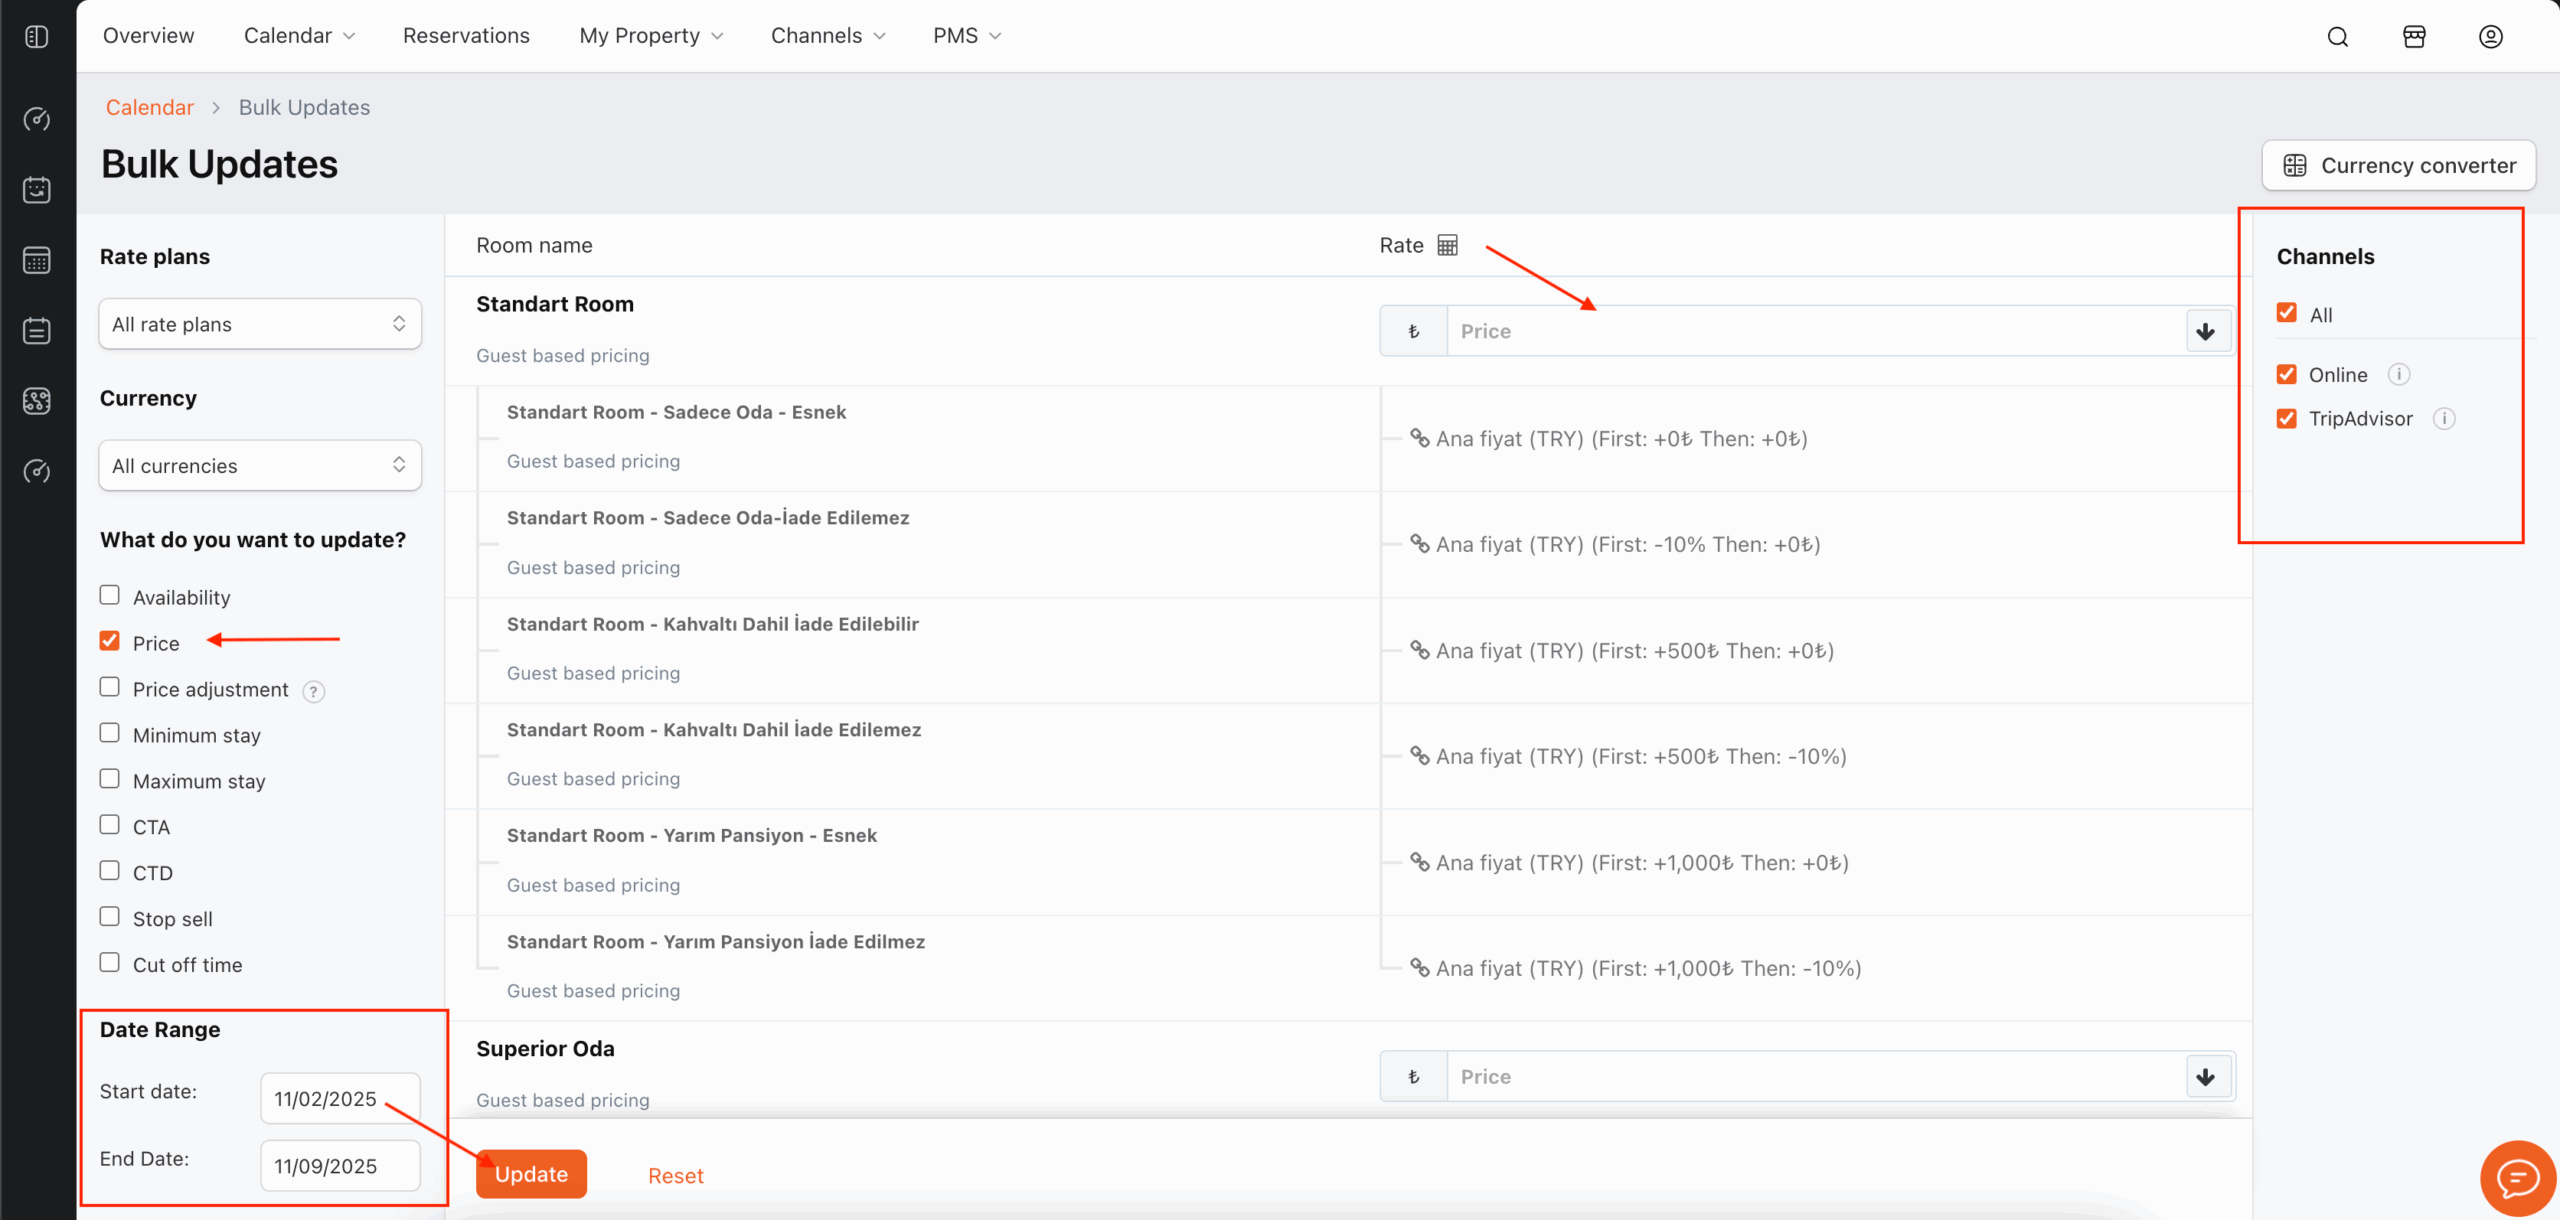This screenshot has width=2560, height=1220.
Task: Expand the All currencies dropdown
Action: pos(260,466)
